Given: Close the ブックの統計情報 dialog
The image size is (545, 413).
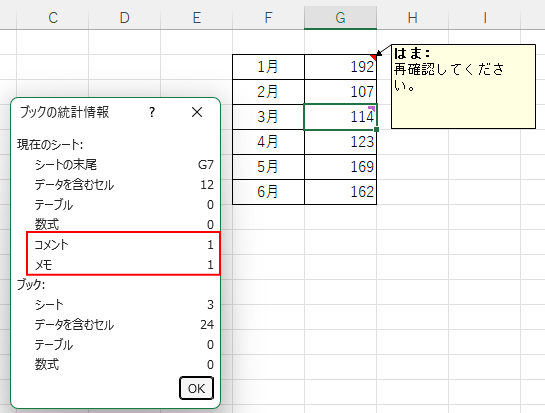Looking at the screenshot, I should [197, 112].
